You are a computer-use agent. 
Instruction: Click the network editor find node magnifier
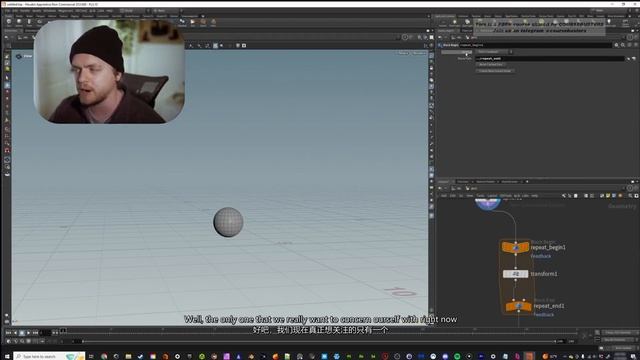tap(630, 196)
